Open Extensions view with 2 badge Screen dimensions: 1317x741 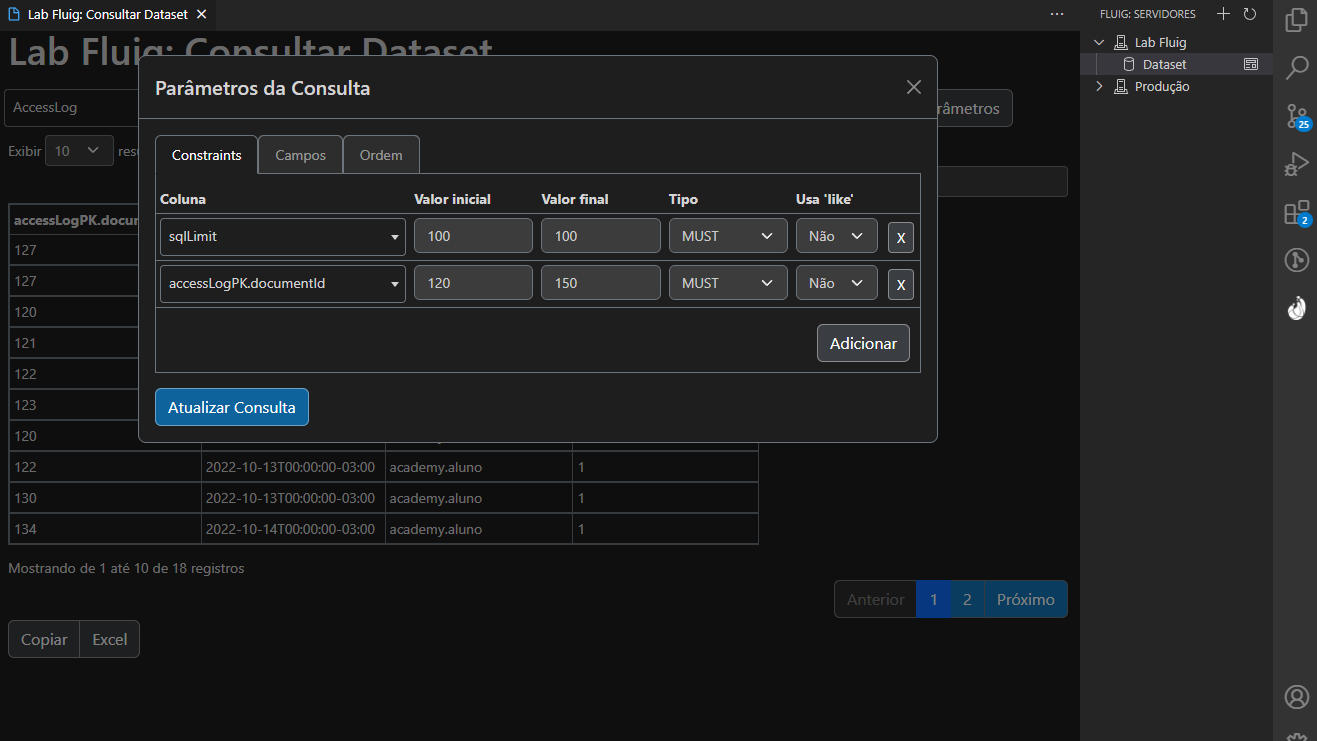click(1297, 212)
